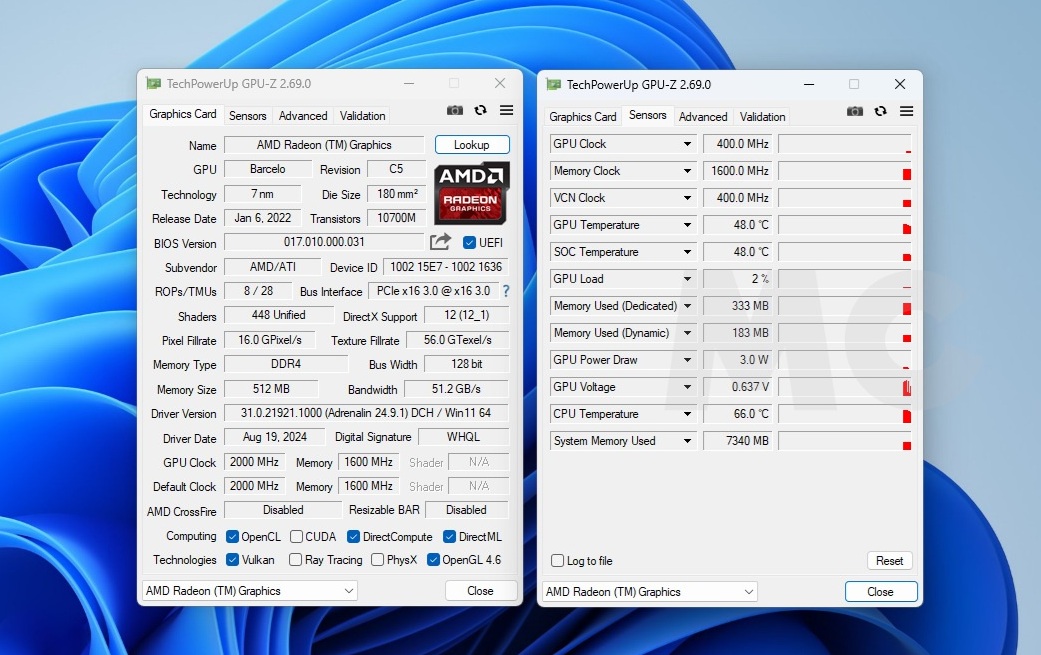Click the refresh icon in Graphics Card window
Viewport: 1041px width, 655px height.
pos(481,111)
